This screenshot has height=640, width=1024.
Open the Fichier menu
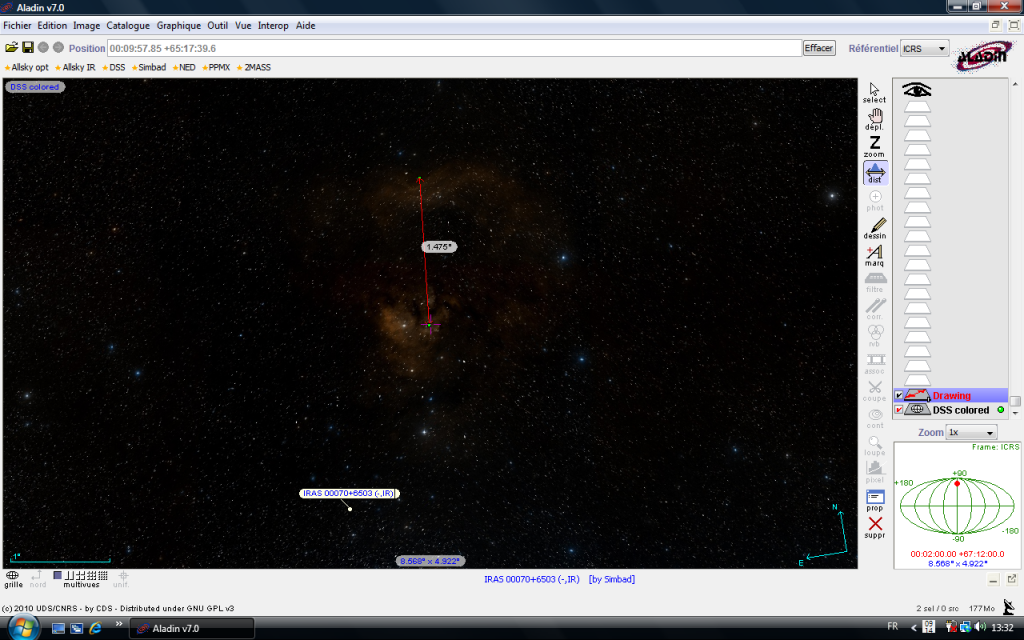(17, 25)
